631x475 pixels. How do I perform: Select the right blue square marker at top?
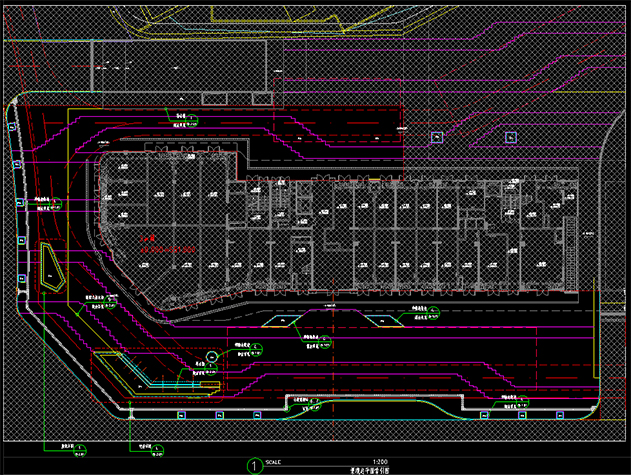[509, 137]
